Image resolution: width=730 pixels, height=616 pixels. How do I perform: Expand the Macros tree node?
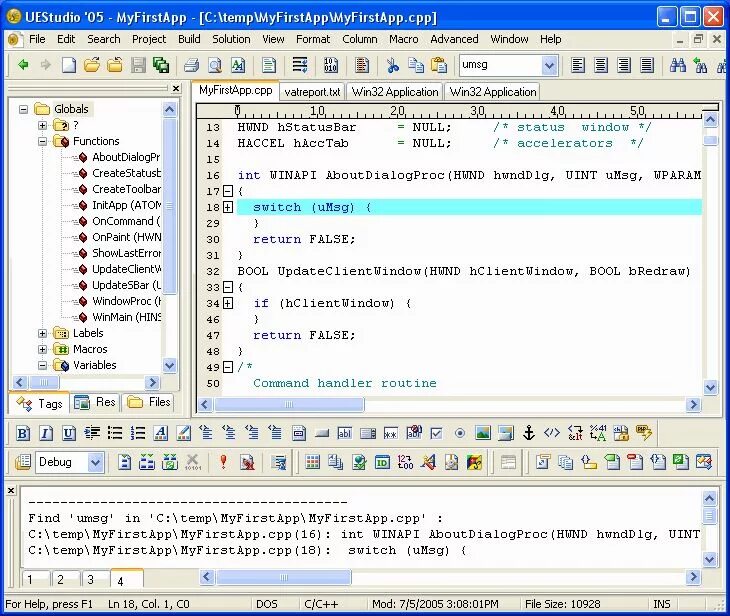point(42,349)
